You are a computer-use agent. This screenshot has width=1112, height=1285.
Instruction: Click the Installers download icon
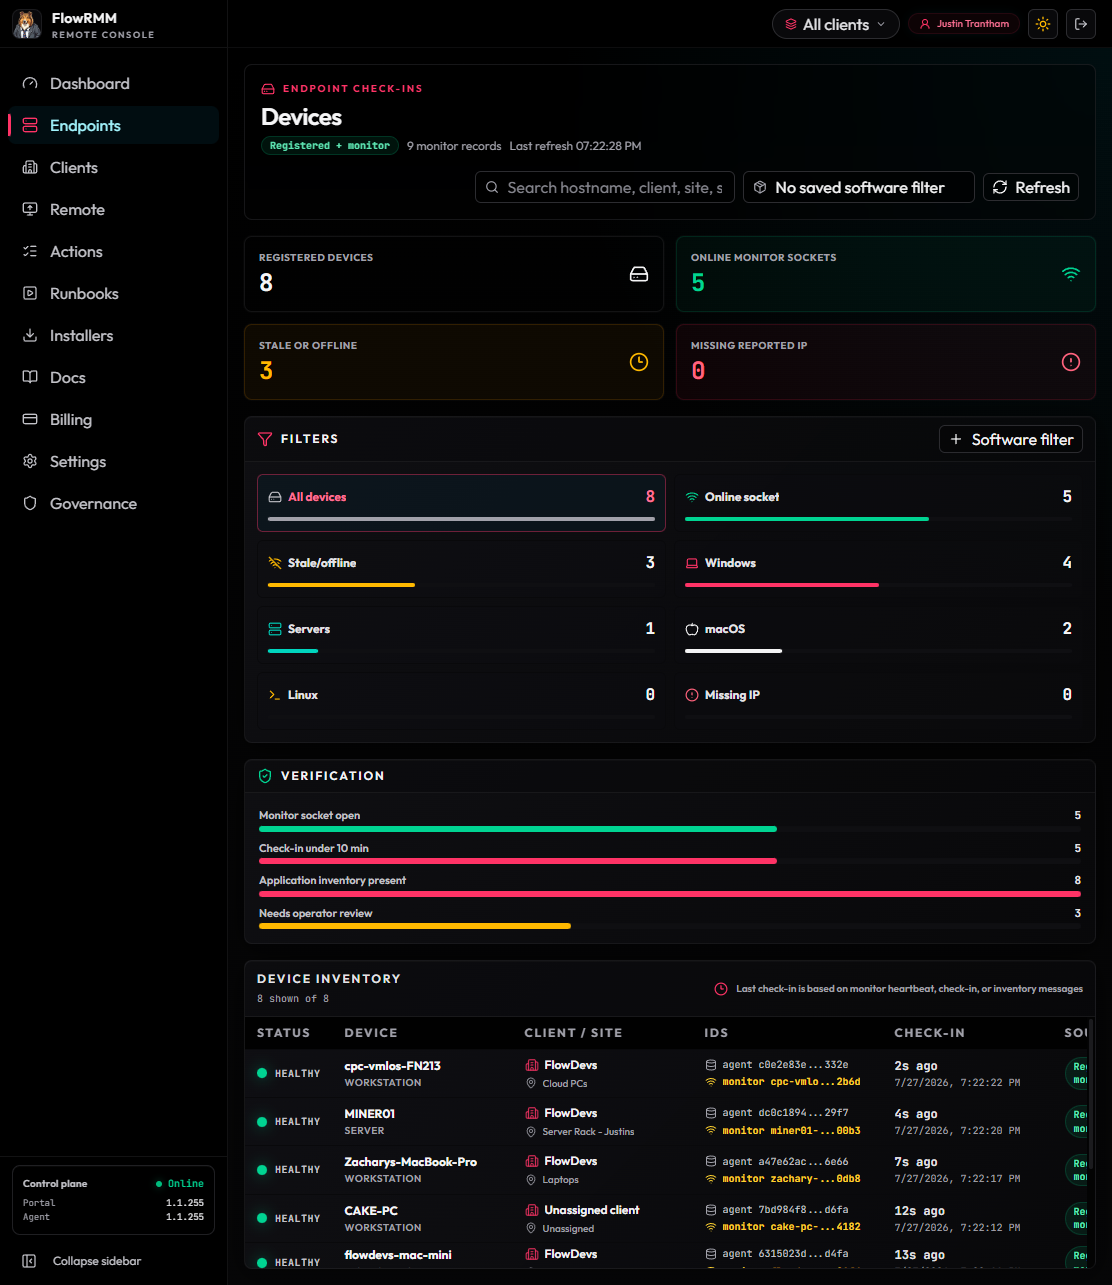[x=30, y=335]
